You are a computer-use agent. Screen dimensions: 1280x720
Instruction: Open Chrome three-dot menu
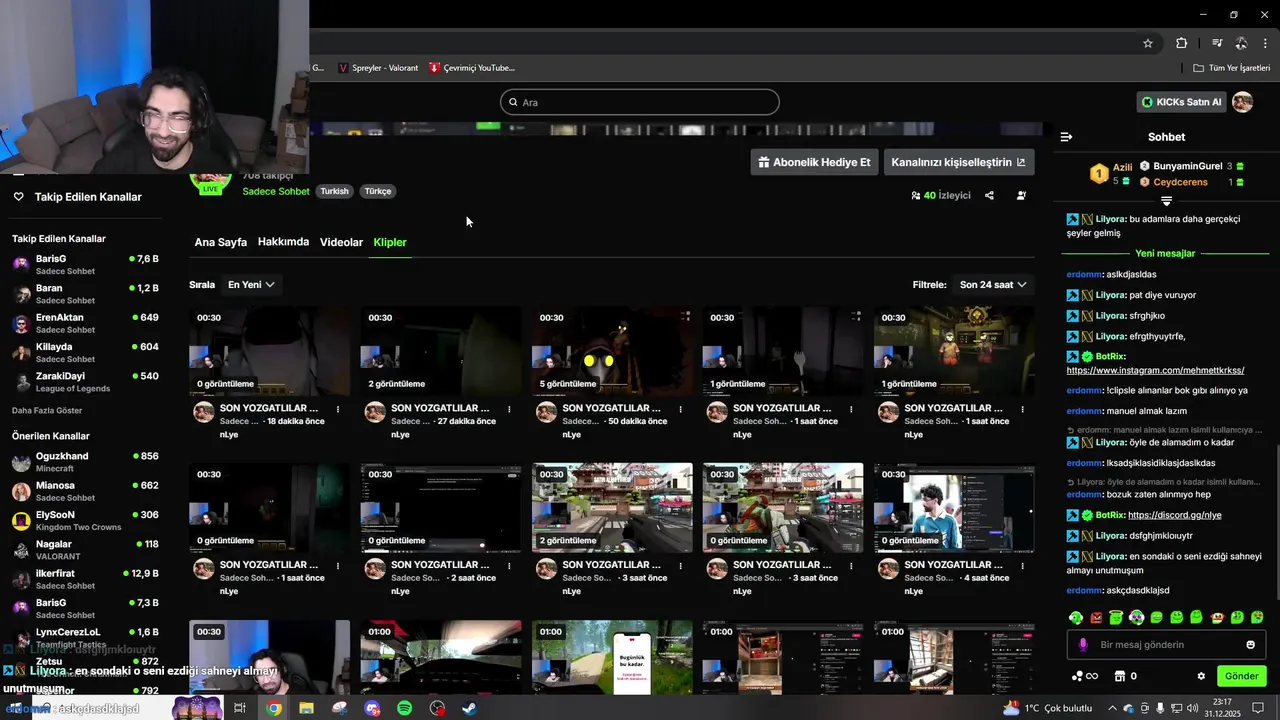1266,43
